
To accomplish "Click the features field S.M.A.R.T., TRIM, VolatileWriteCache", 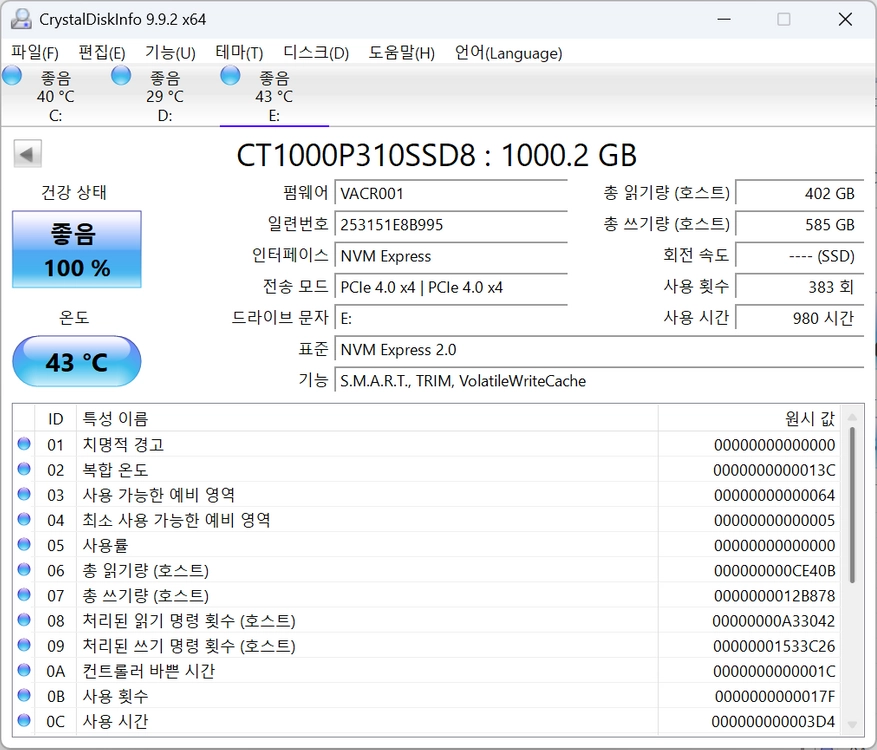I will (600, 381).
